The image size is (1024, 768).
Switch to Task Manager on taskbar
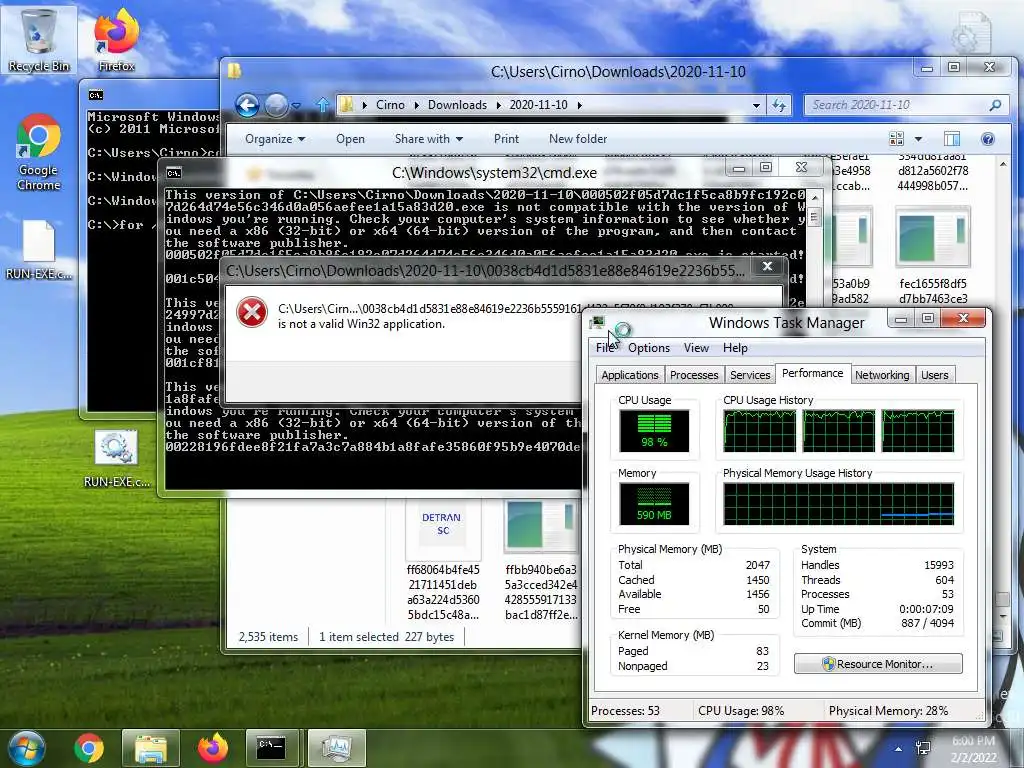point(336,748)
